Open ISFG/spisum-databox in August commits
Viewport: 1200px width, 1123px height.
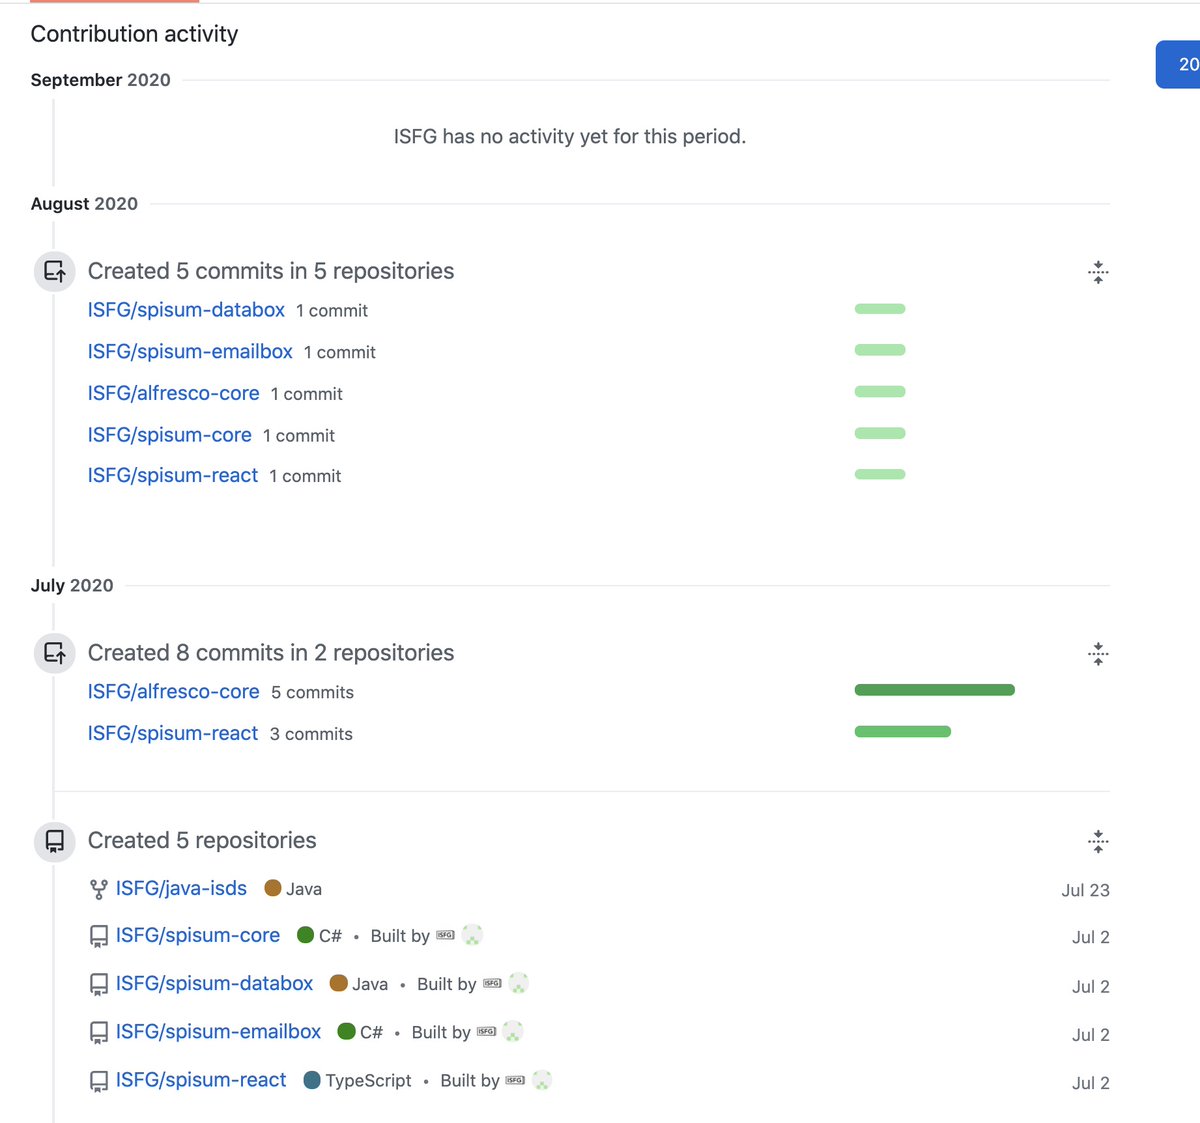(x=186, y=310)
